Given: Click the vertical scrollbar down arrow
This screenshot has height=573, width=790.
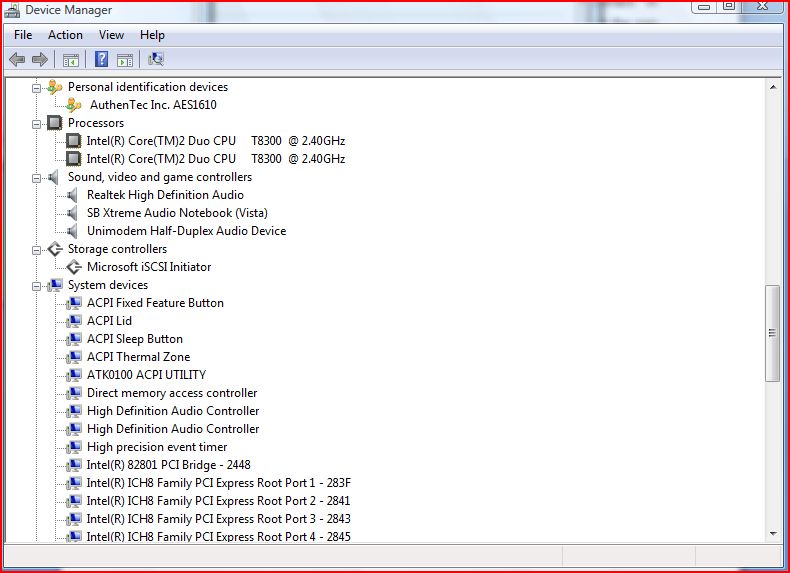Looking at the screenshot, I should click(x=773, y=534).
